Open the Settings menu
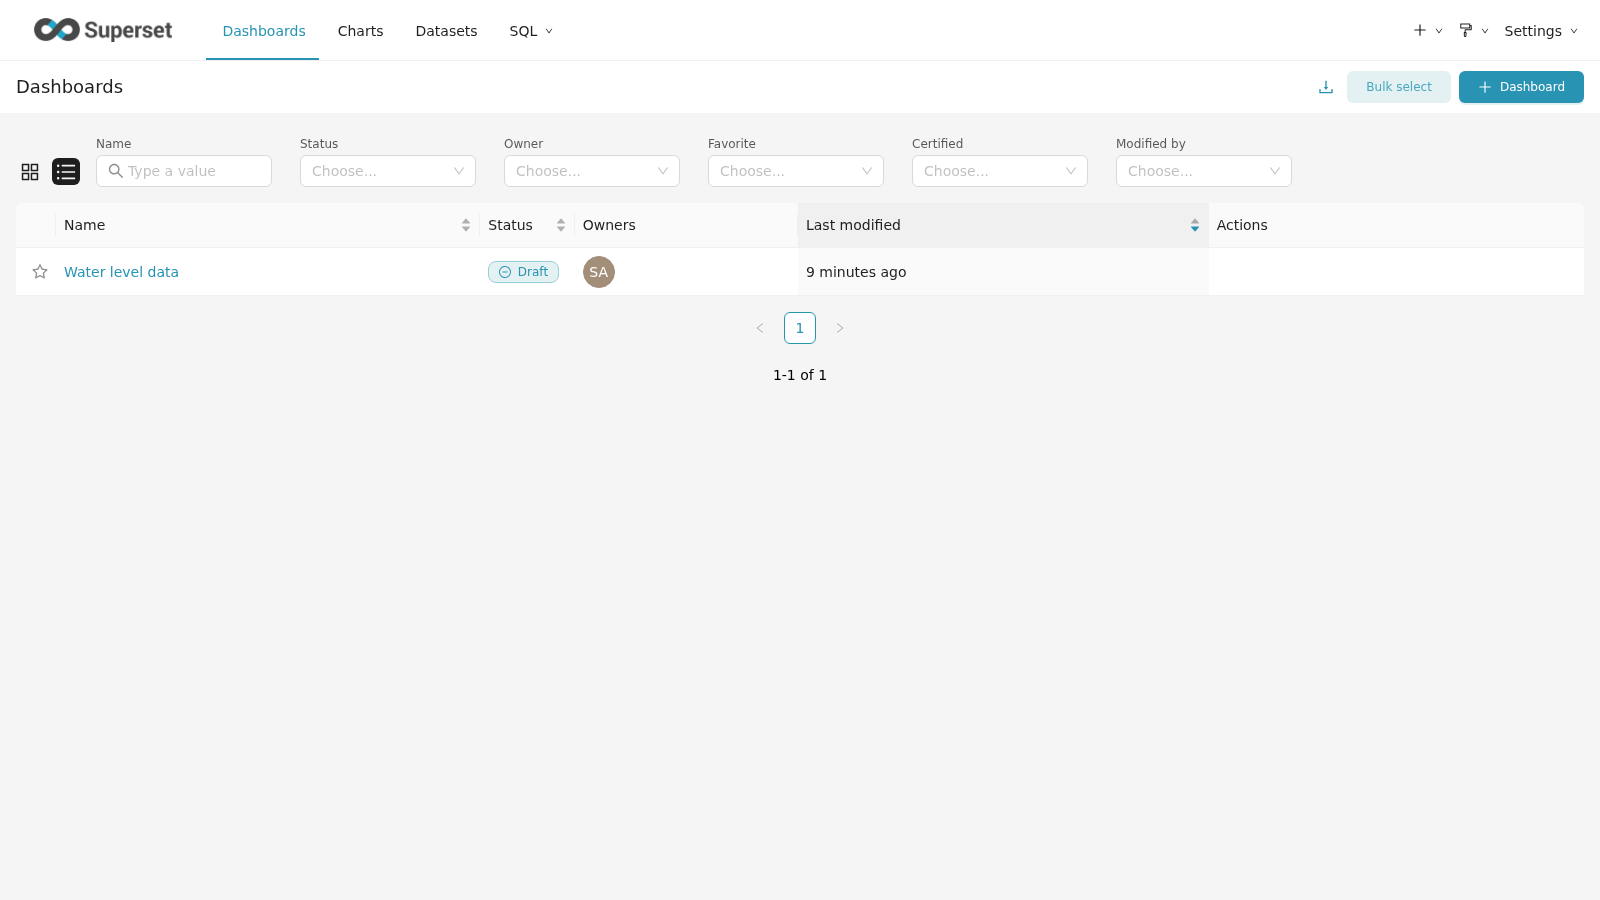This screenshot has width=1600, height=900. 1540,31
